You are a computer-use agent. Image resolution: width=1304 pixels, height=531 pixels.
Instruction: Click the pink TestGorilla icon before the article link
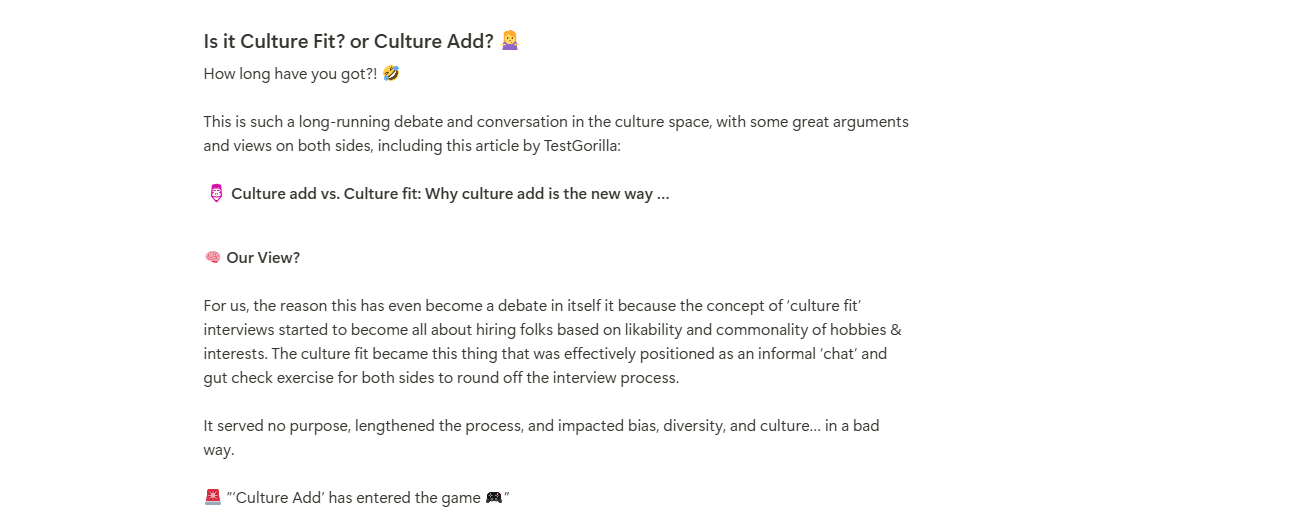click(x=216, y=194)
